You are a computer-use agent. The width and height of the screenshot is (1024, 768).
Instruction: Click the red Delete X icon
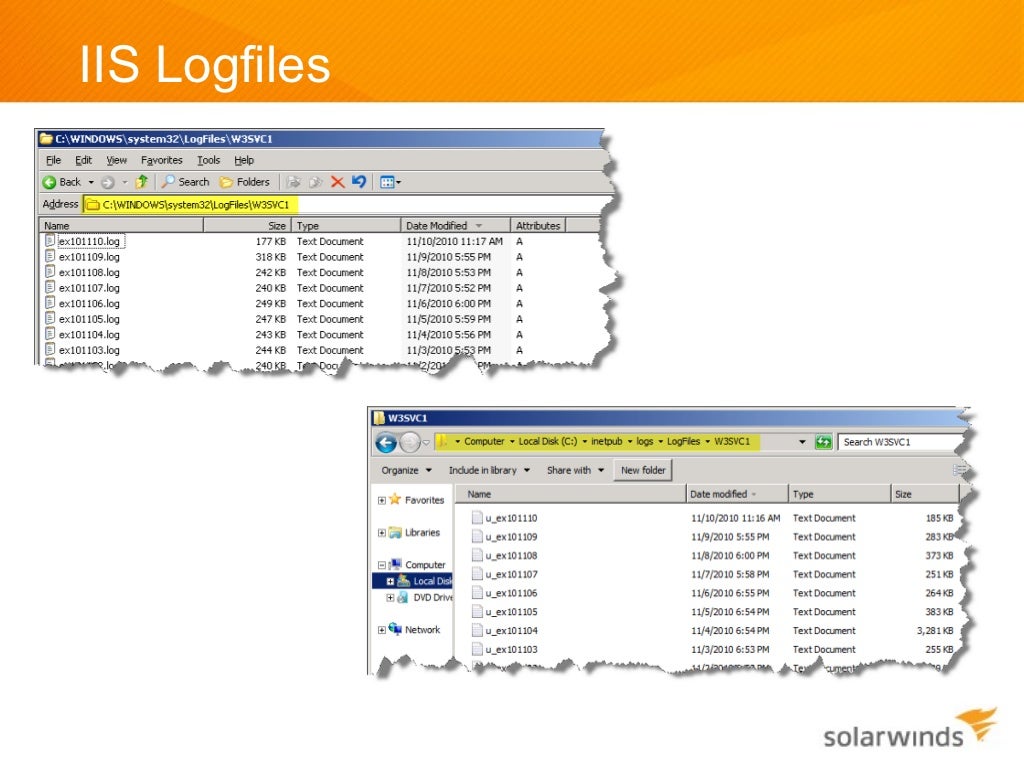click(x=337, y=182)
